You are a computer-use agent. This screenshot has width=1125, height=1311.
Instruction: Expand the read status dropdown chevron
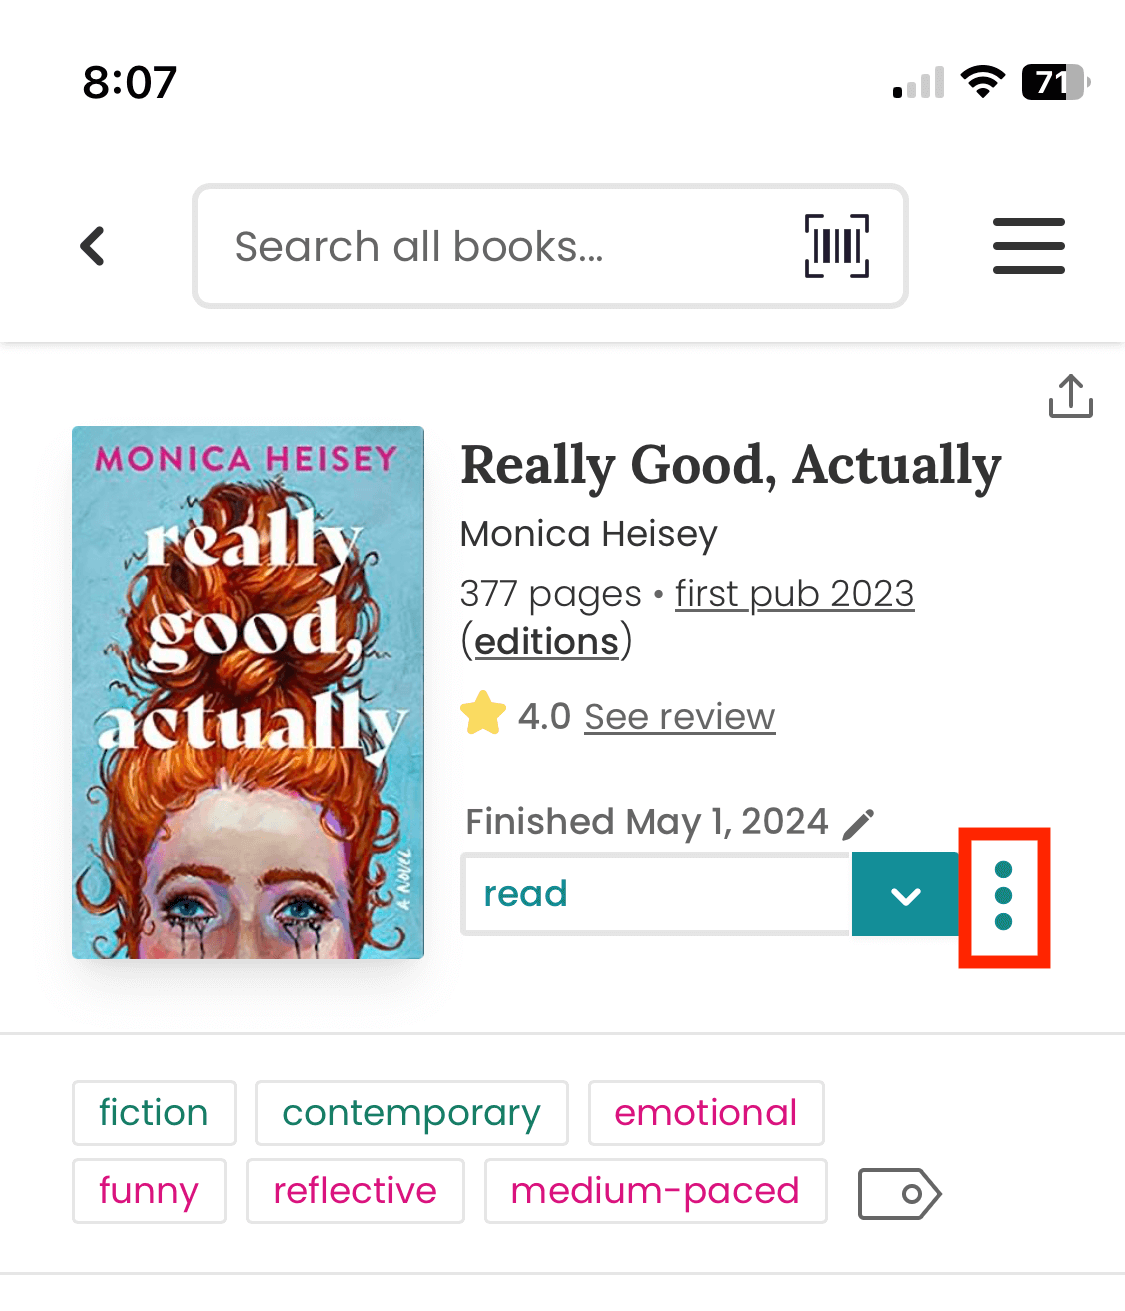(x=904, y=894)
